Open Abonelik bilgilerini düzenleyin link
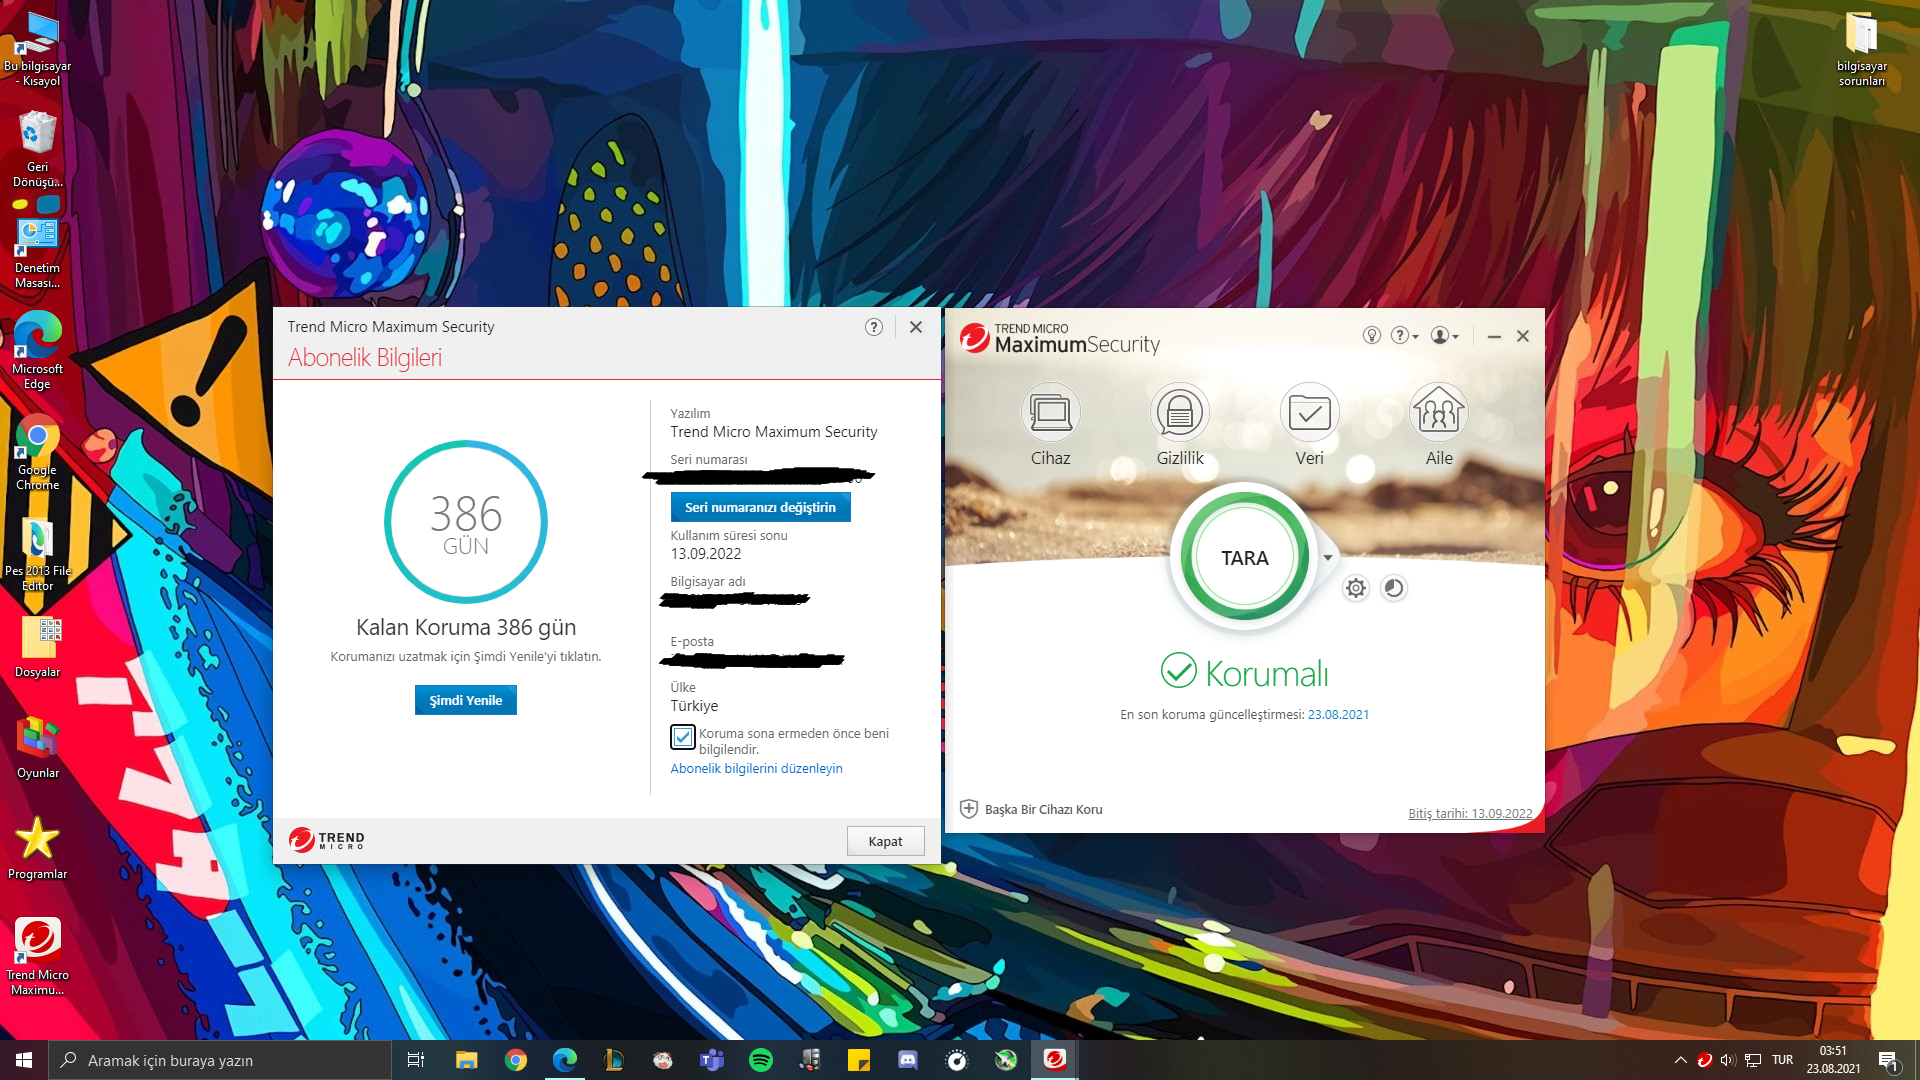 pyautogui.click(x=756, y=768)
